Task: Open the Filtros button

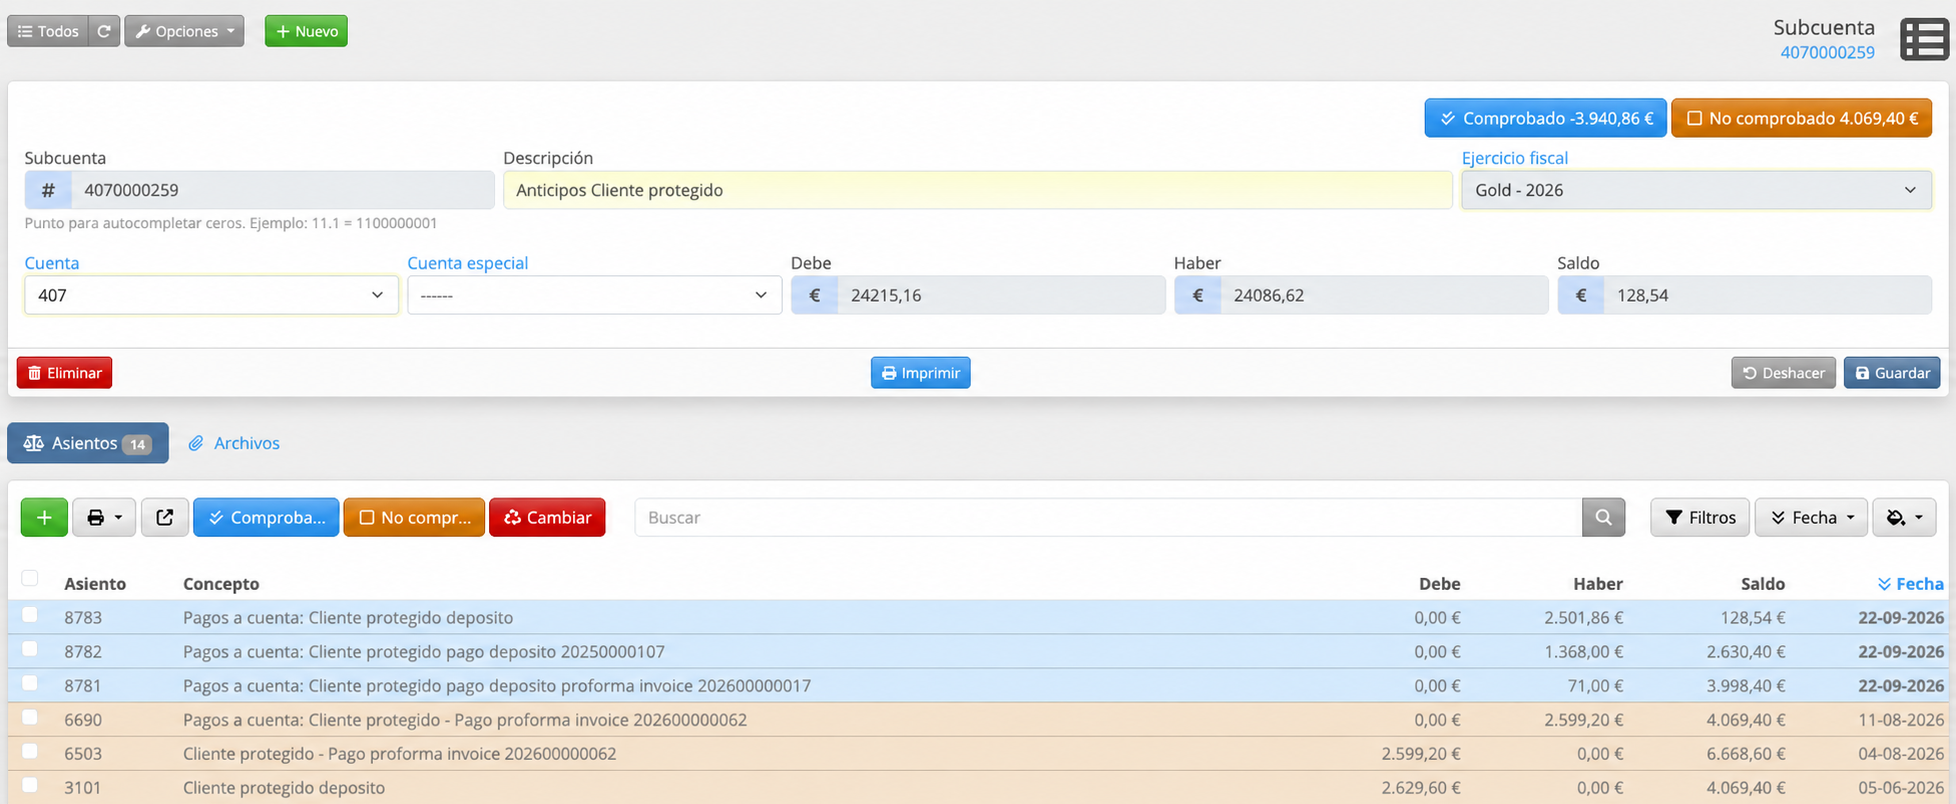Action: 1700,517
